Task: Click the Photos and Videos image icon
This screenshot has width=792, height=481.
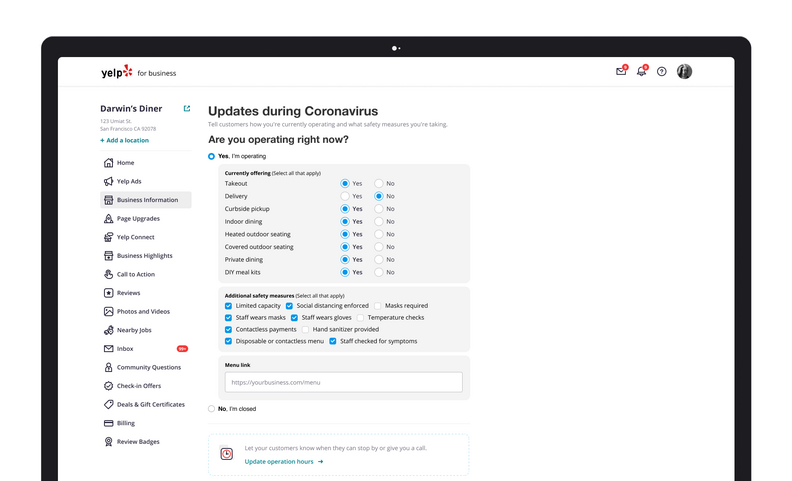Action: point(108,311)
